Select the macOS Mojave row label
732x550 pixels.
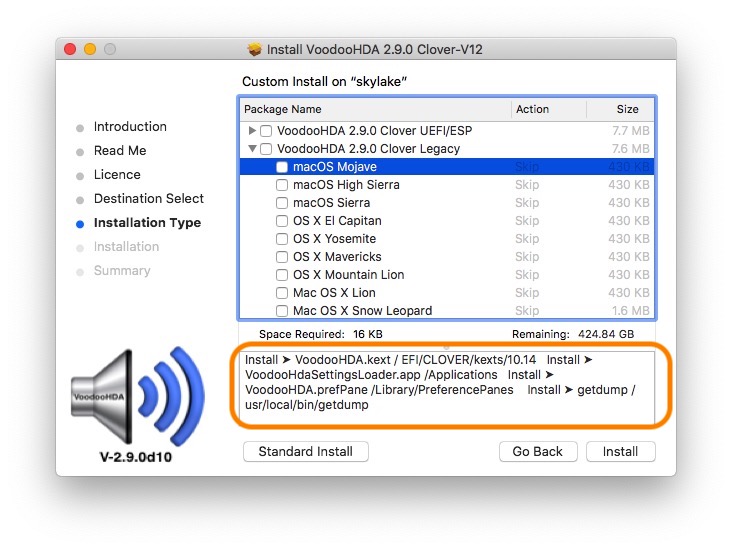pos(335,167)
